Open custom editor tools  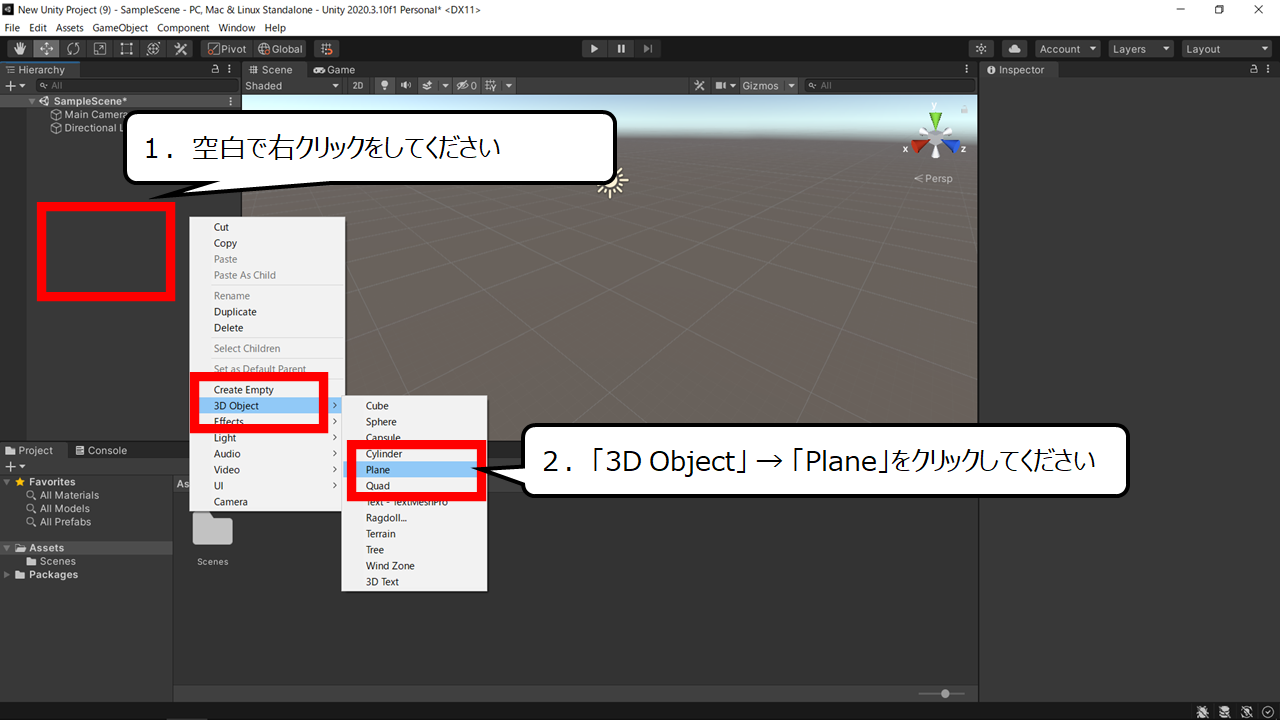(180, 49)
